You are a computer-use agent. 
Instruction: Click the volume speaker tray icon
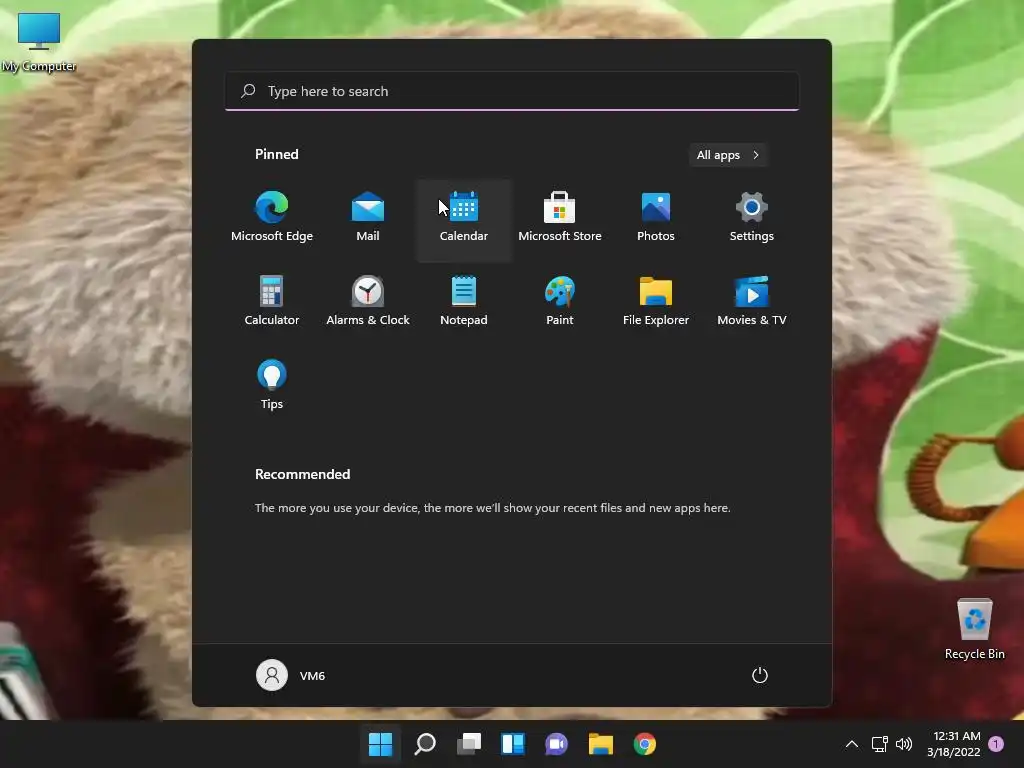tap(904, 744)
